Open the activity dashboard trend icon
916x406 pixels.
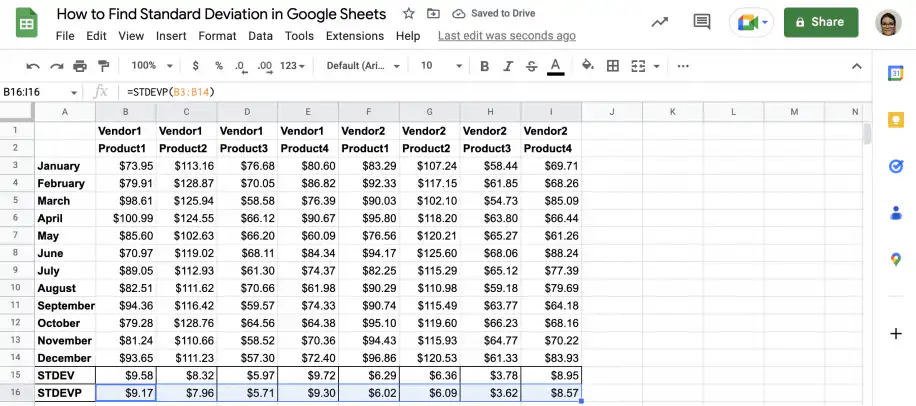tap(660, 22)
